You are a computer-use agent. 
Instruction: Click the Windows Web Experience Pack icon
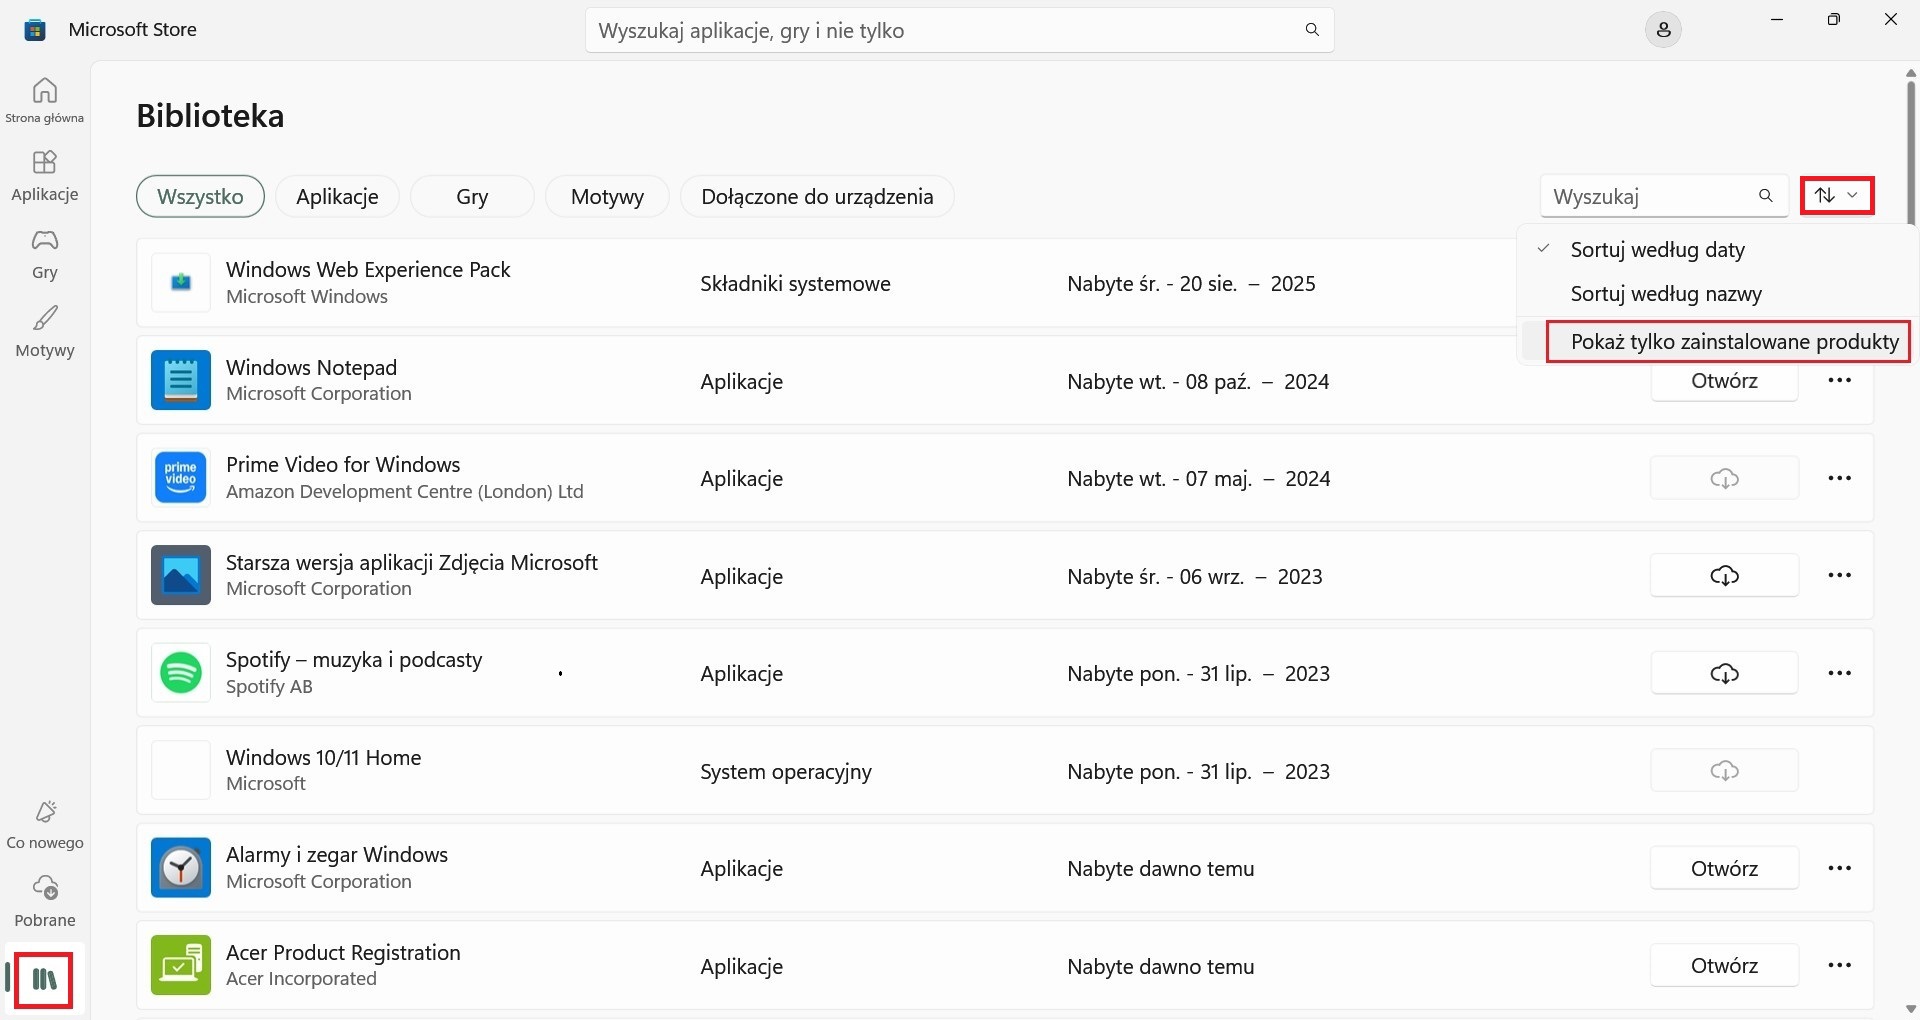tap(181, 282)
